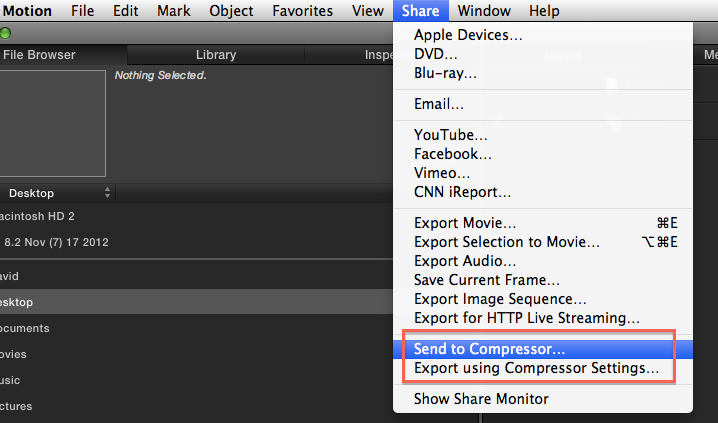718x423 pixels.
Task: Select the Desktop folder row
Action: click(196, 302)
